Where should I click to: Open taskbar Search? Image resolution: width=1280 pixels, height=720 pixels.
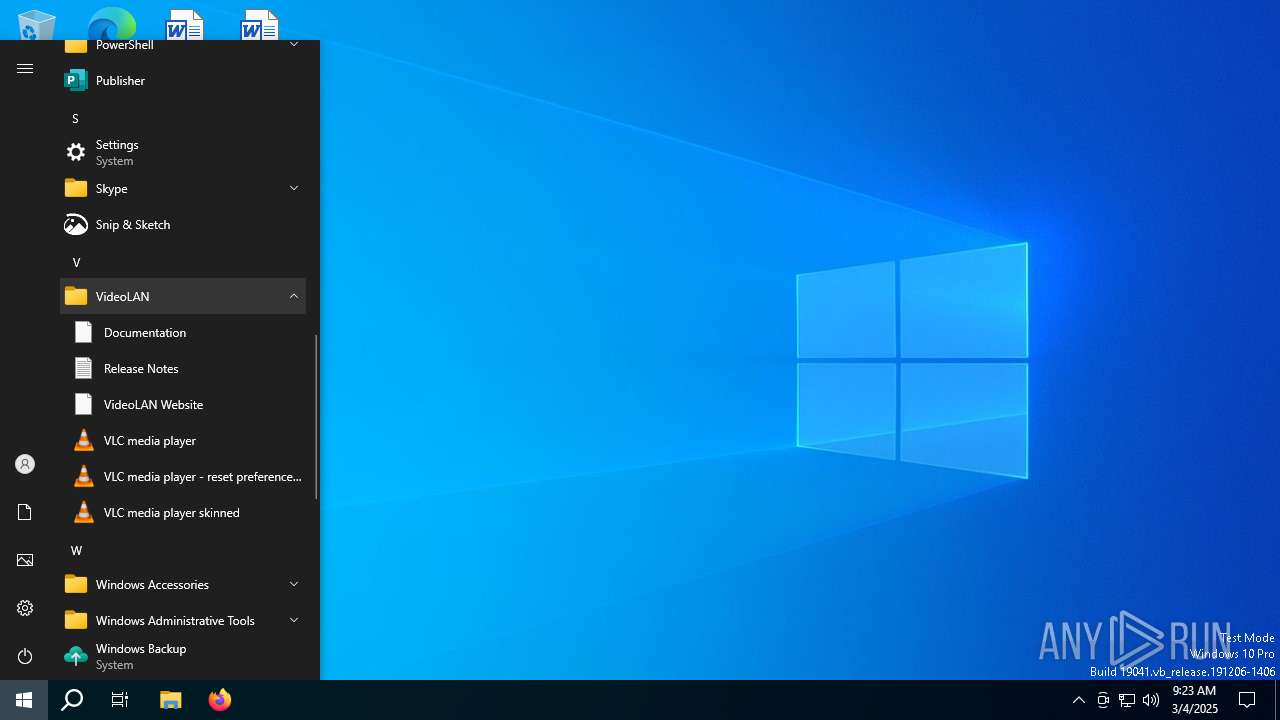pyautogui.click(x=72, y=700)
